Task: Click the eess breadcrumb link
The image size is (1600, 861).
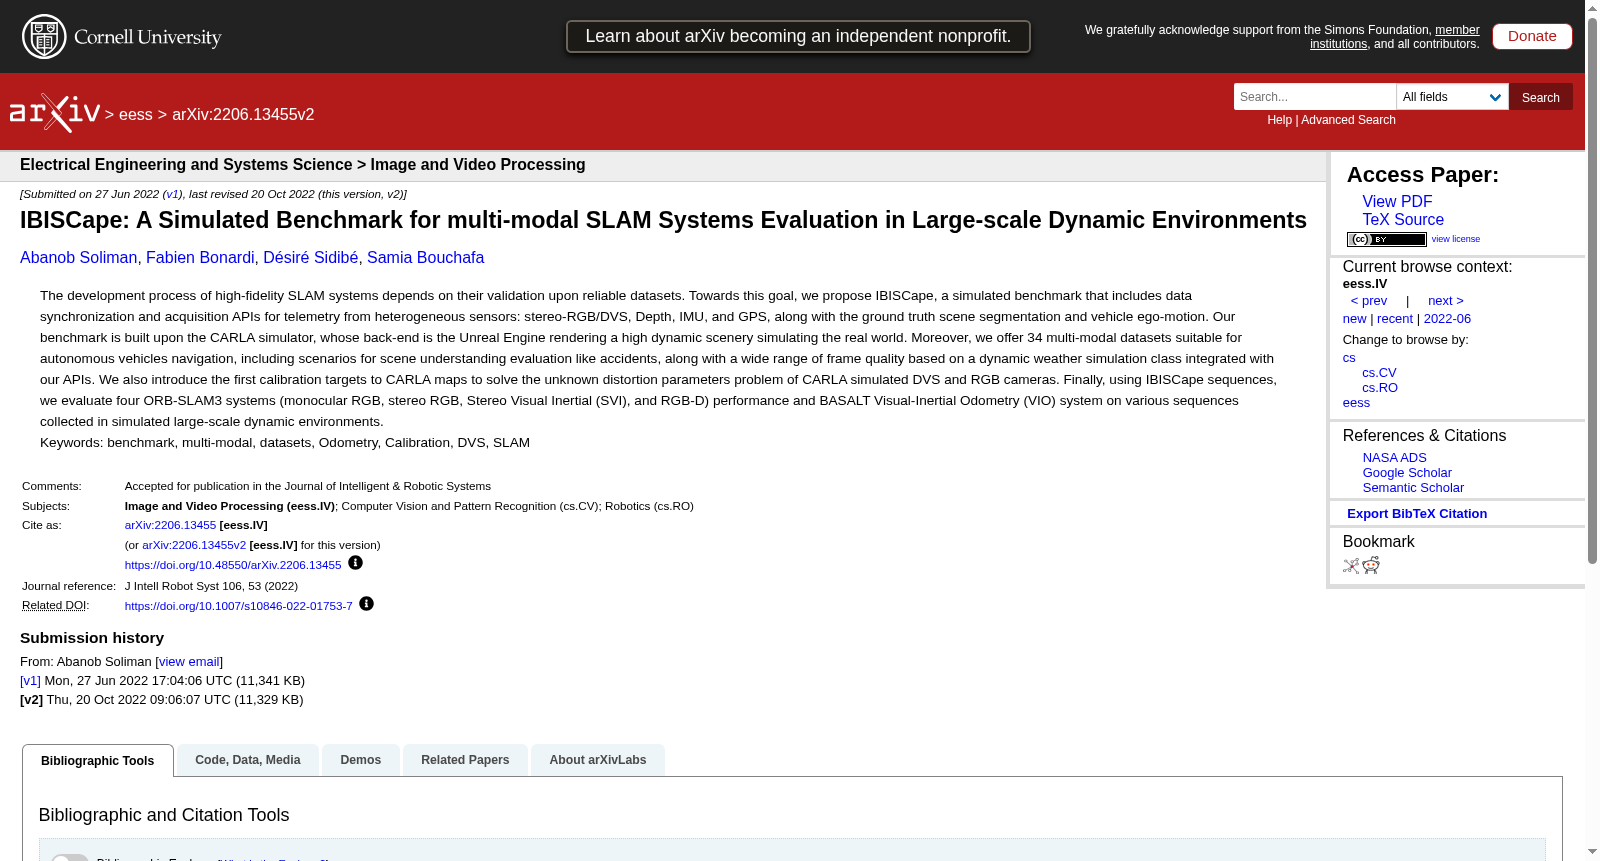Action: tap(136, 114)
